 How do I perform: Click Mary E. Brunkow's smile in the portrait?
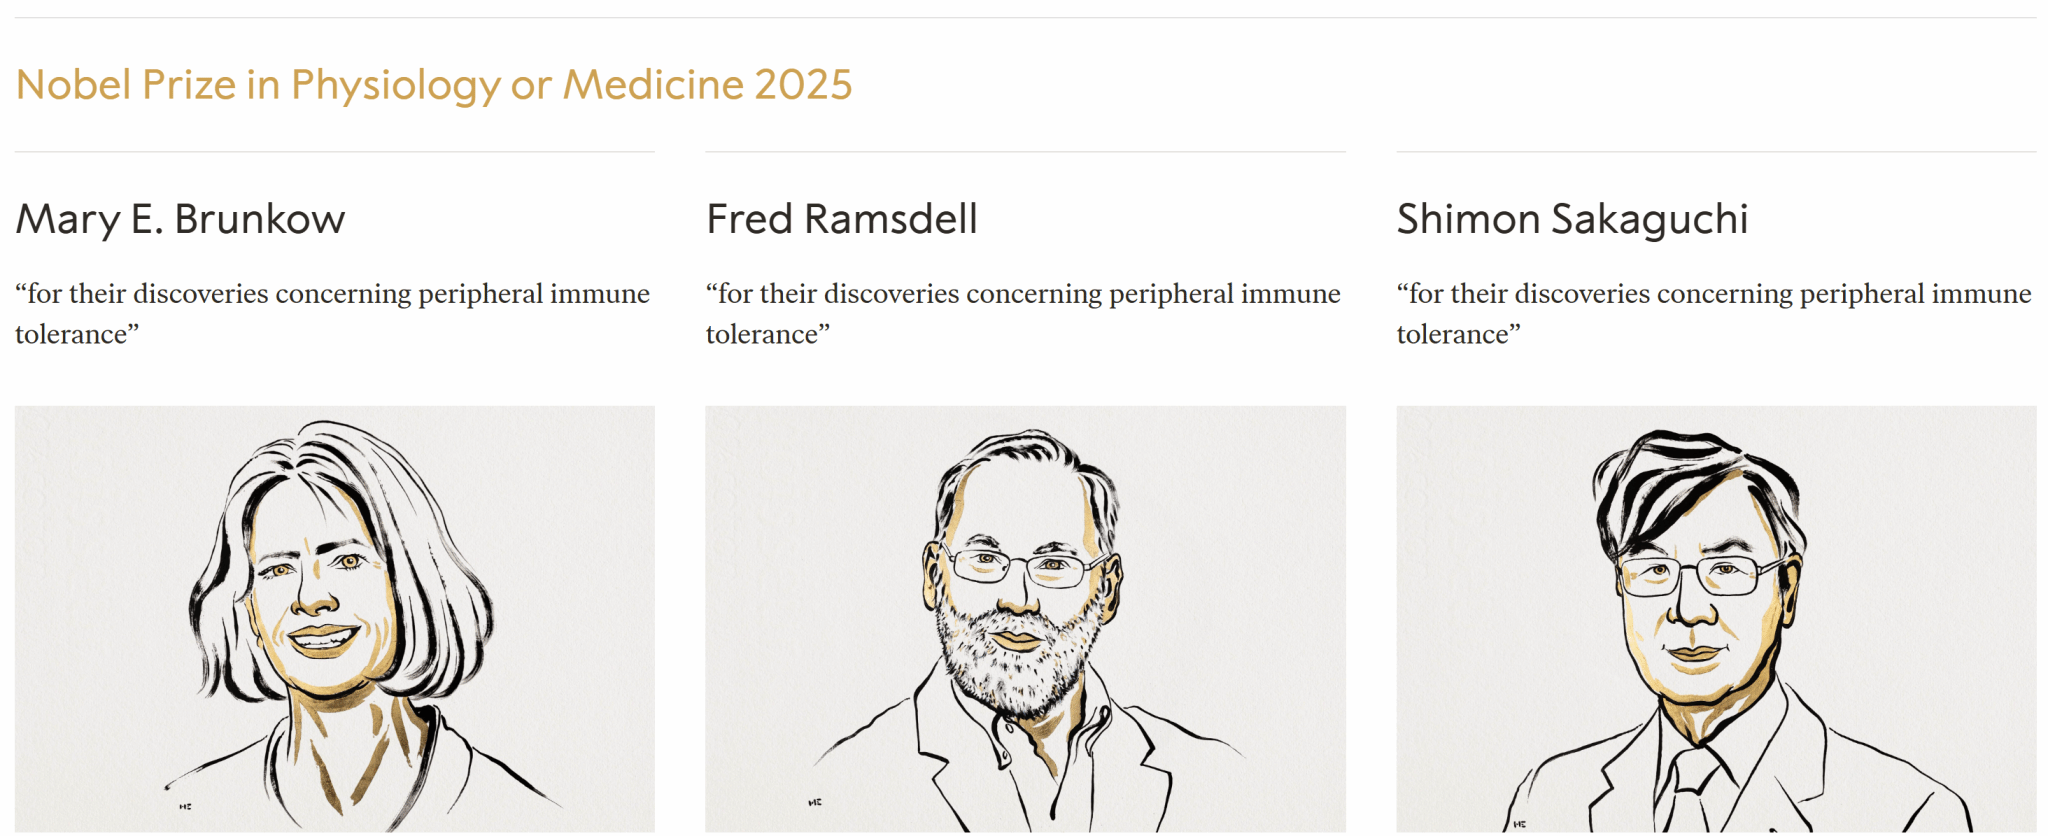click(x=322, y=638)
